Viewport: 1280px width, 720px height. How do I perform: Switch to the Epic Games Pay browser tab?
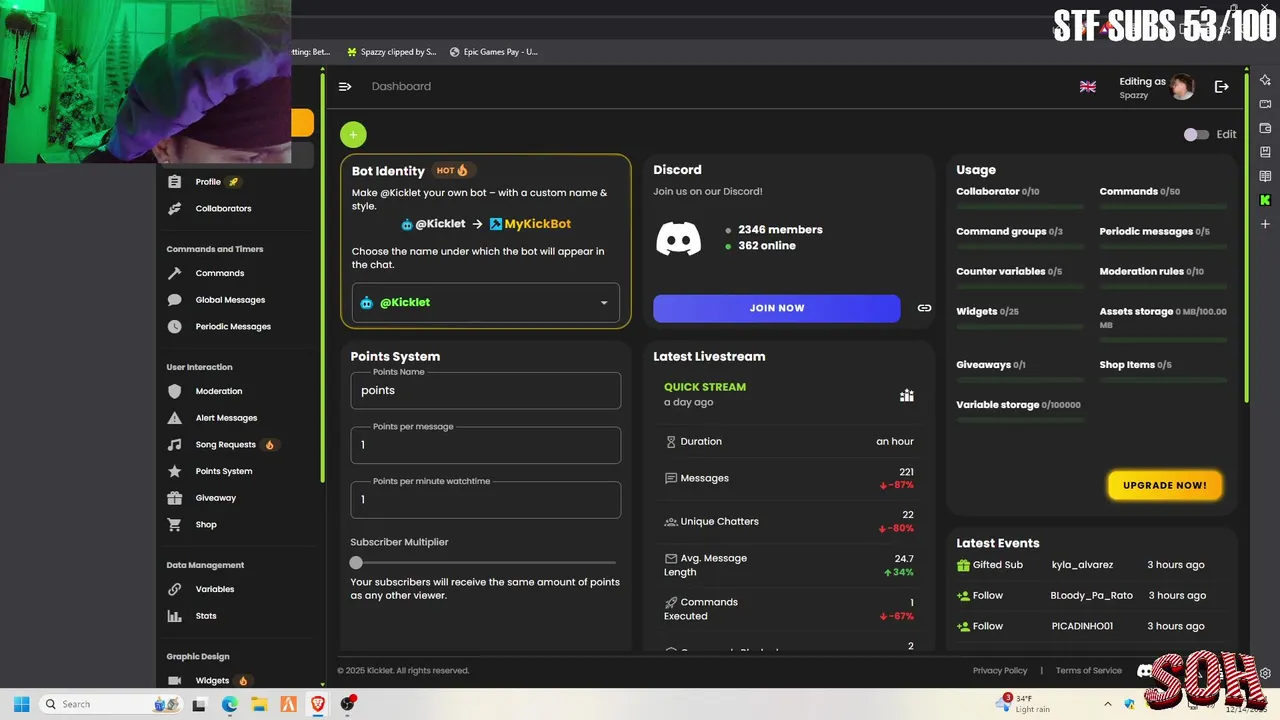click(x=494, y=52)
